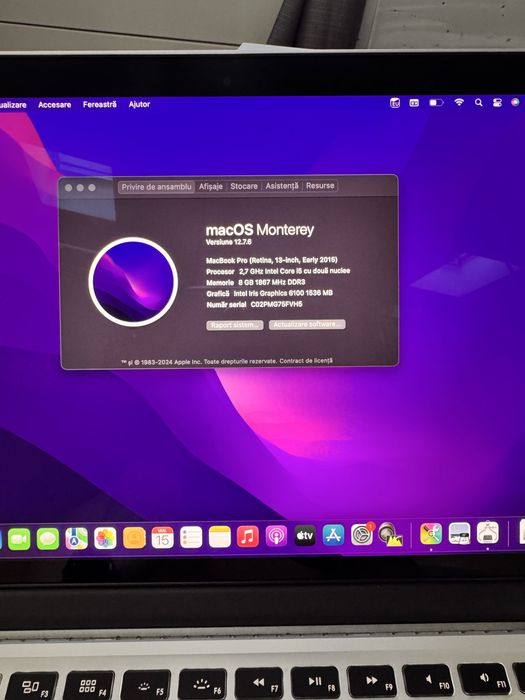Open the System Information icon in Dock

pos(488,532)
